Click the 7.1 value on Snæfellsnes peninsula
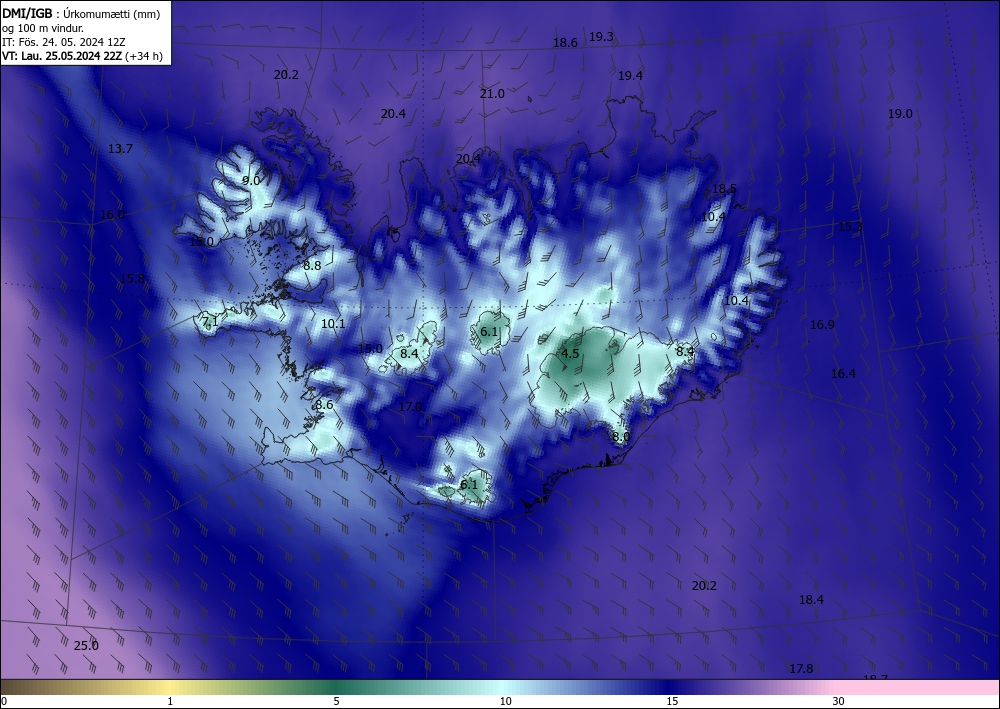Image resolution: width=1000 pixels, height=709 pixels. 210,322
